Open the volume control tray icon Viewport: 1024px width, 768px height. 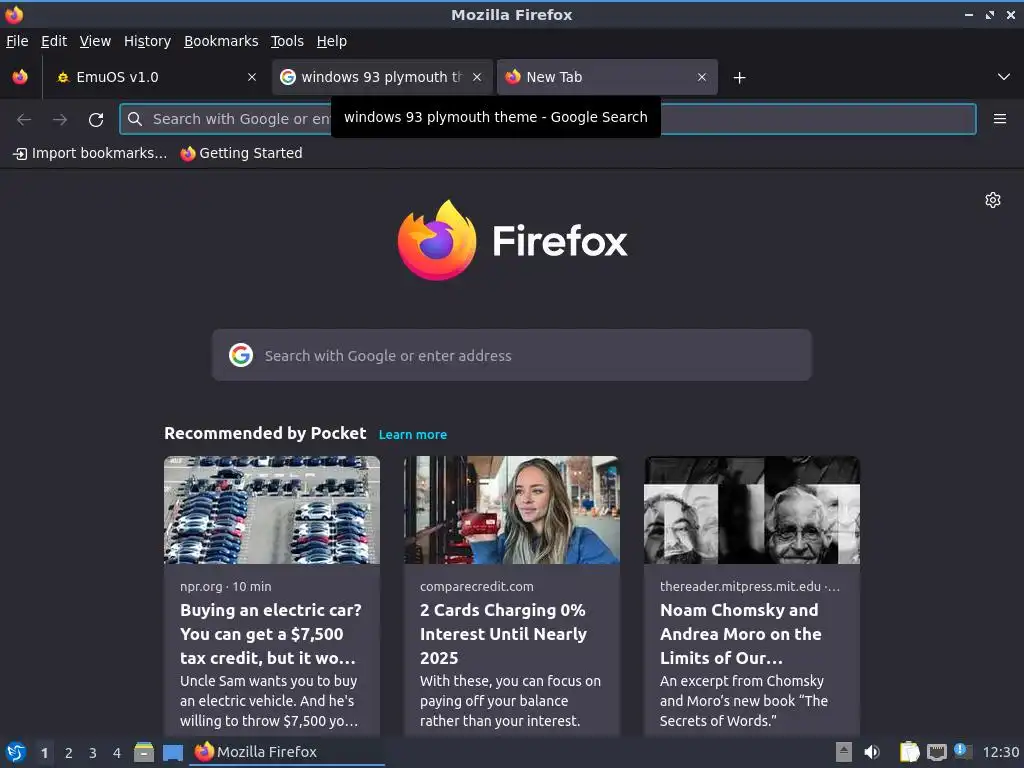coord(872,752)
